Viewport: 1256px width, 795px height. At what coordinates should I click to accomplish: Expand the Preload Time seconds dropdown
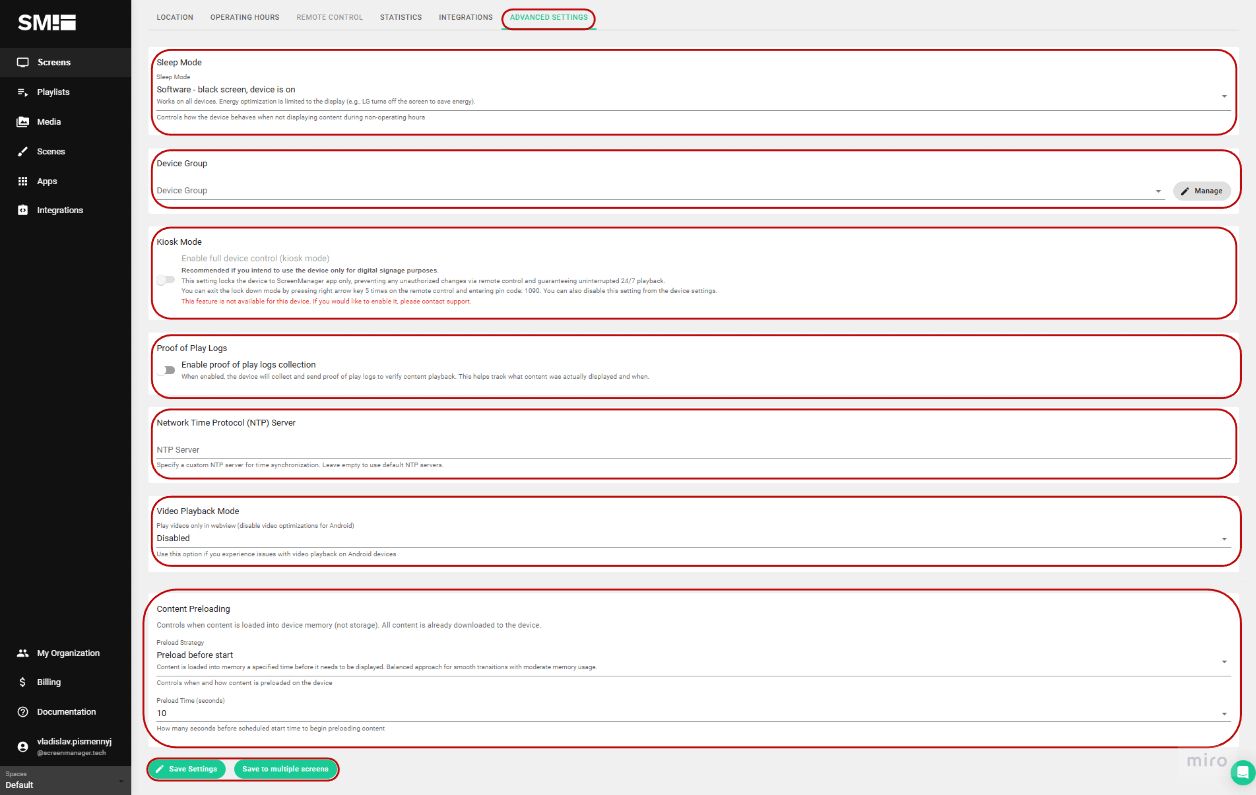point(693,713)
